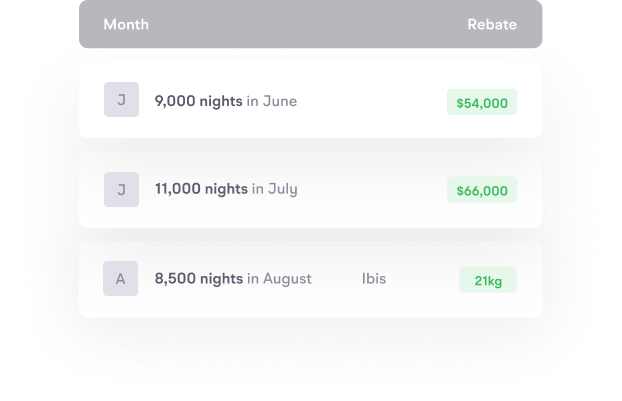Click the words "in July"
This screenshot has width=622, height=401.
click(274, 189)
